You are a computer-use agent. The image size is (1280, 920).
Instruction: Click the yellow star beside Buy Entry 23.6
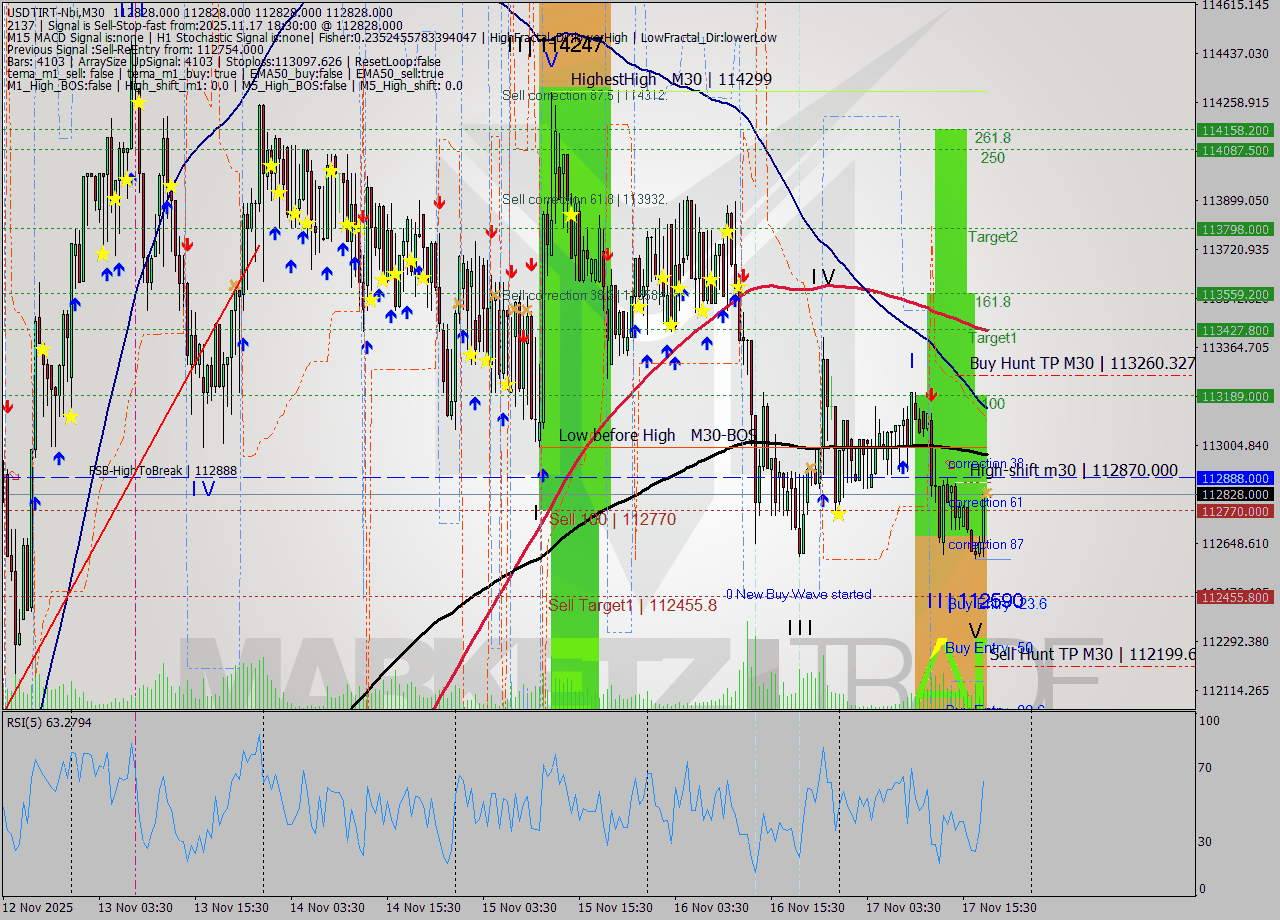(x=838, y=514)
